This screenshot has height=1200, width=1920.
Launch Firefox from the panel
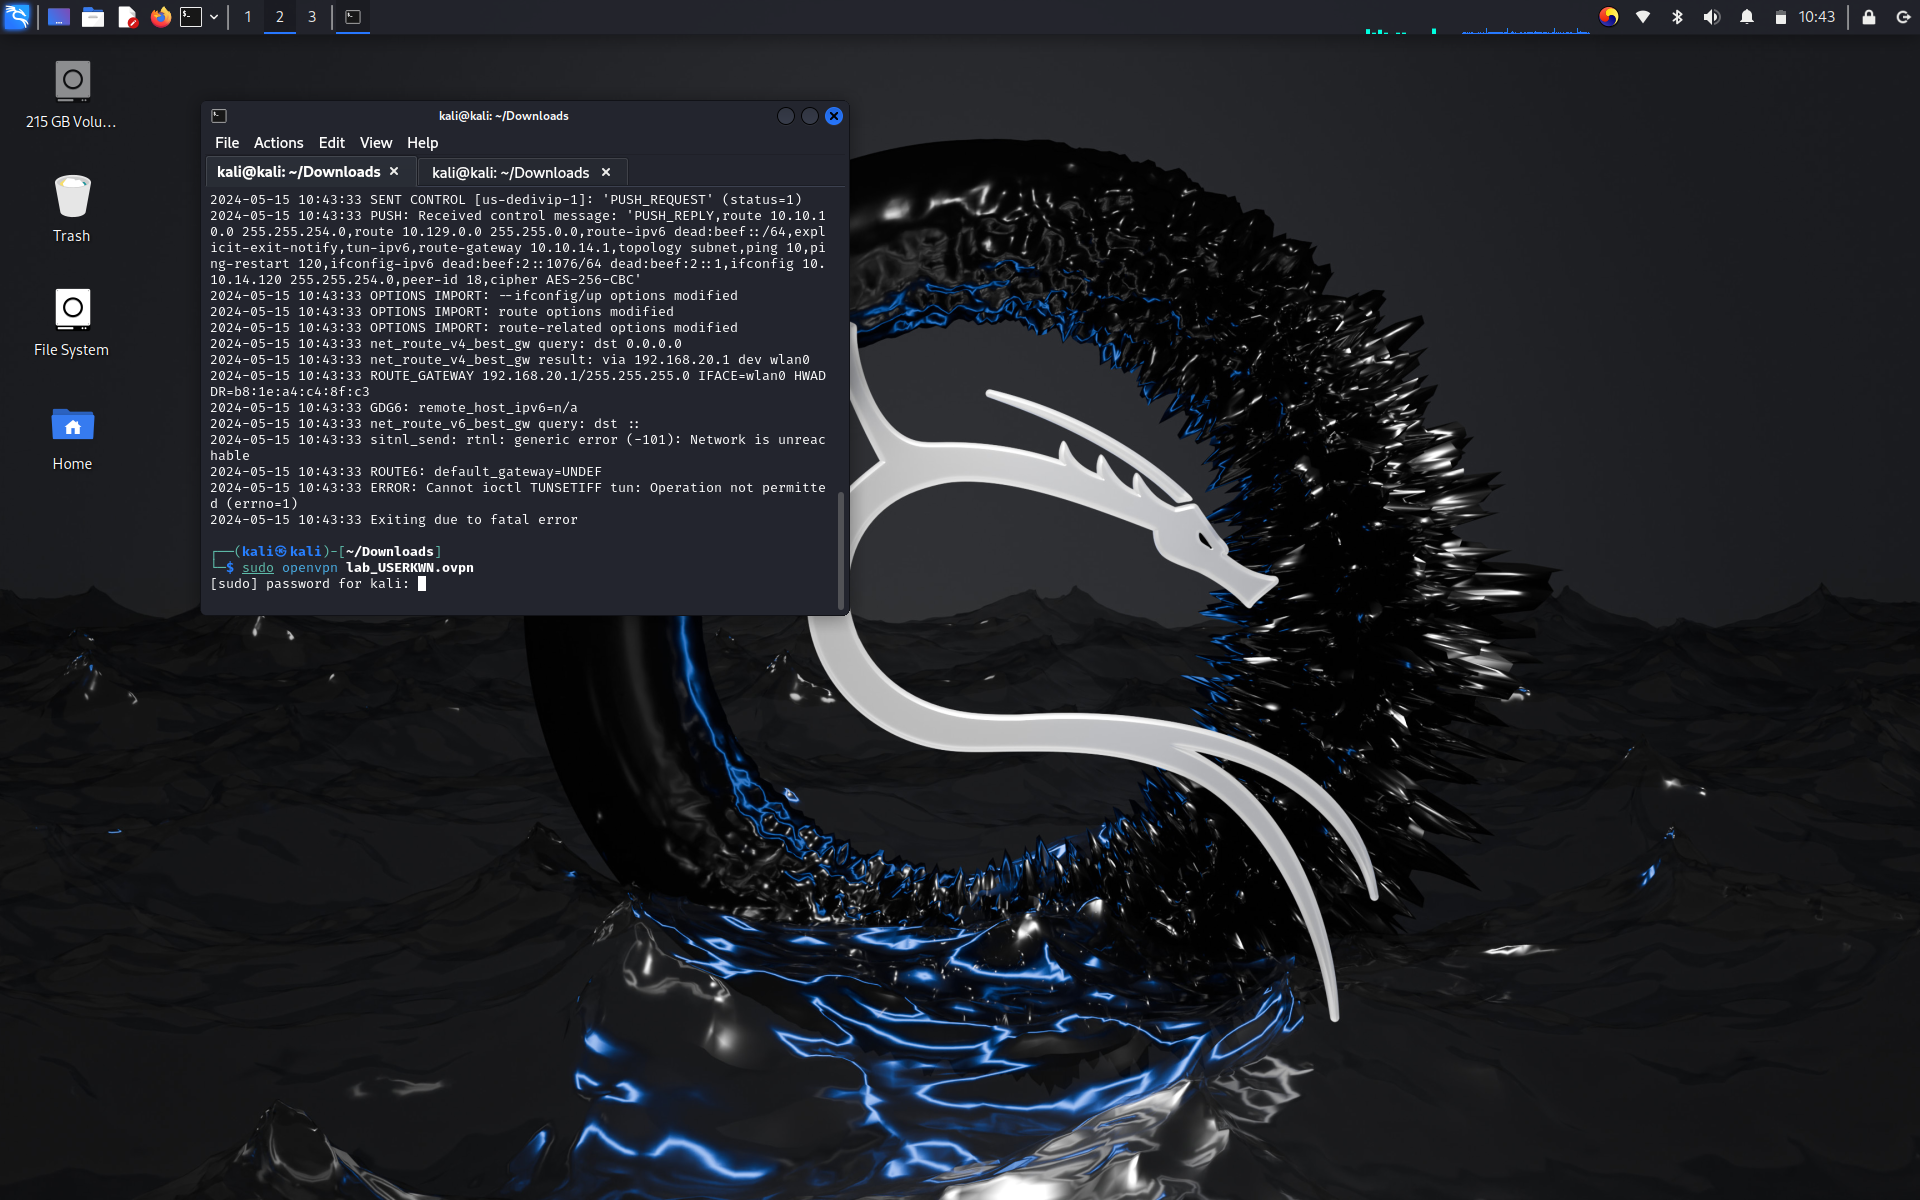pyautogui.click(x=160, y=17)
